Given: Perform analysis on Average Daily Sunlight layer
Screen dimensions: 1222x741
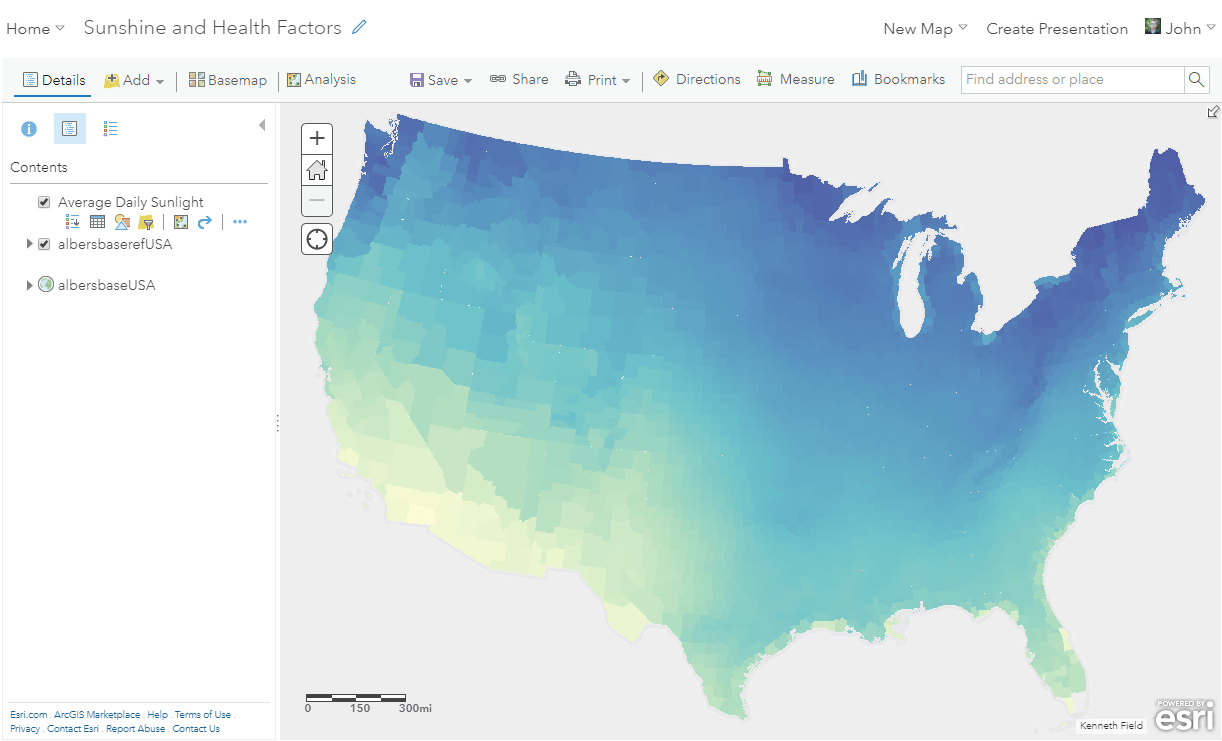Looking at the screenshot, I should (181, 222).
